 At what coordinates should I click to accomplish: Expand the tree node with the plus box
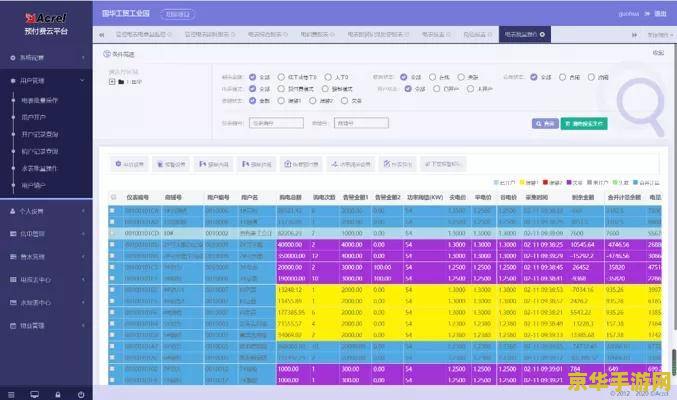tap(112, 82)
